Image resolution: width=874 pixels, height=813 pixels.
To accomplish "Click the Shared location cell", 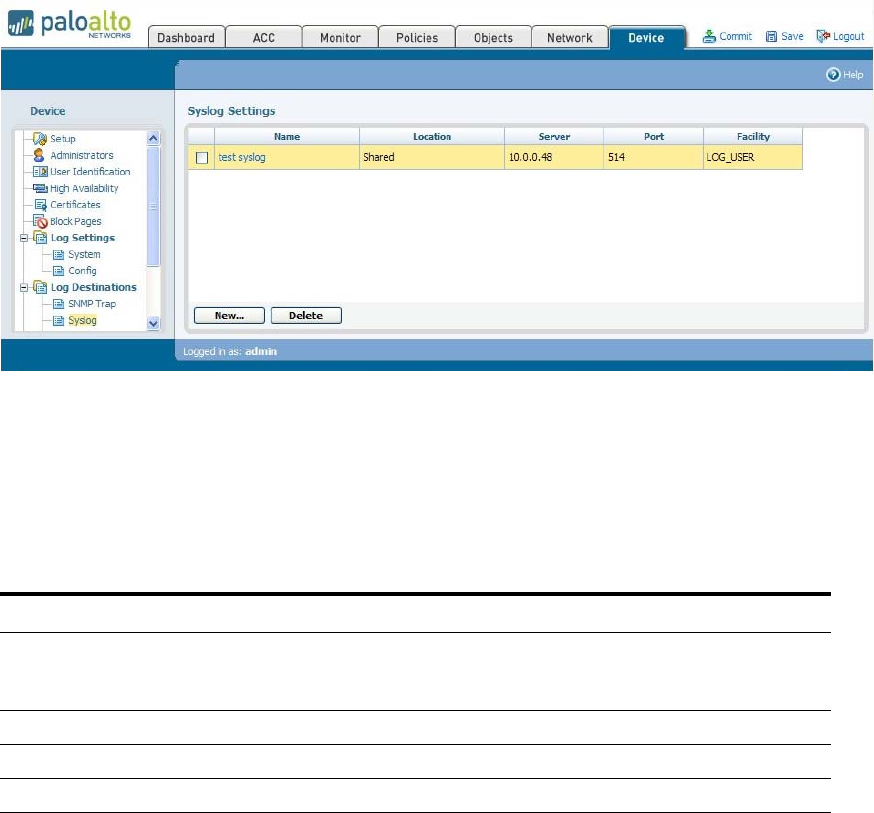I will tap(432, 157).
